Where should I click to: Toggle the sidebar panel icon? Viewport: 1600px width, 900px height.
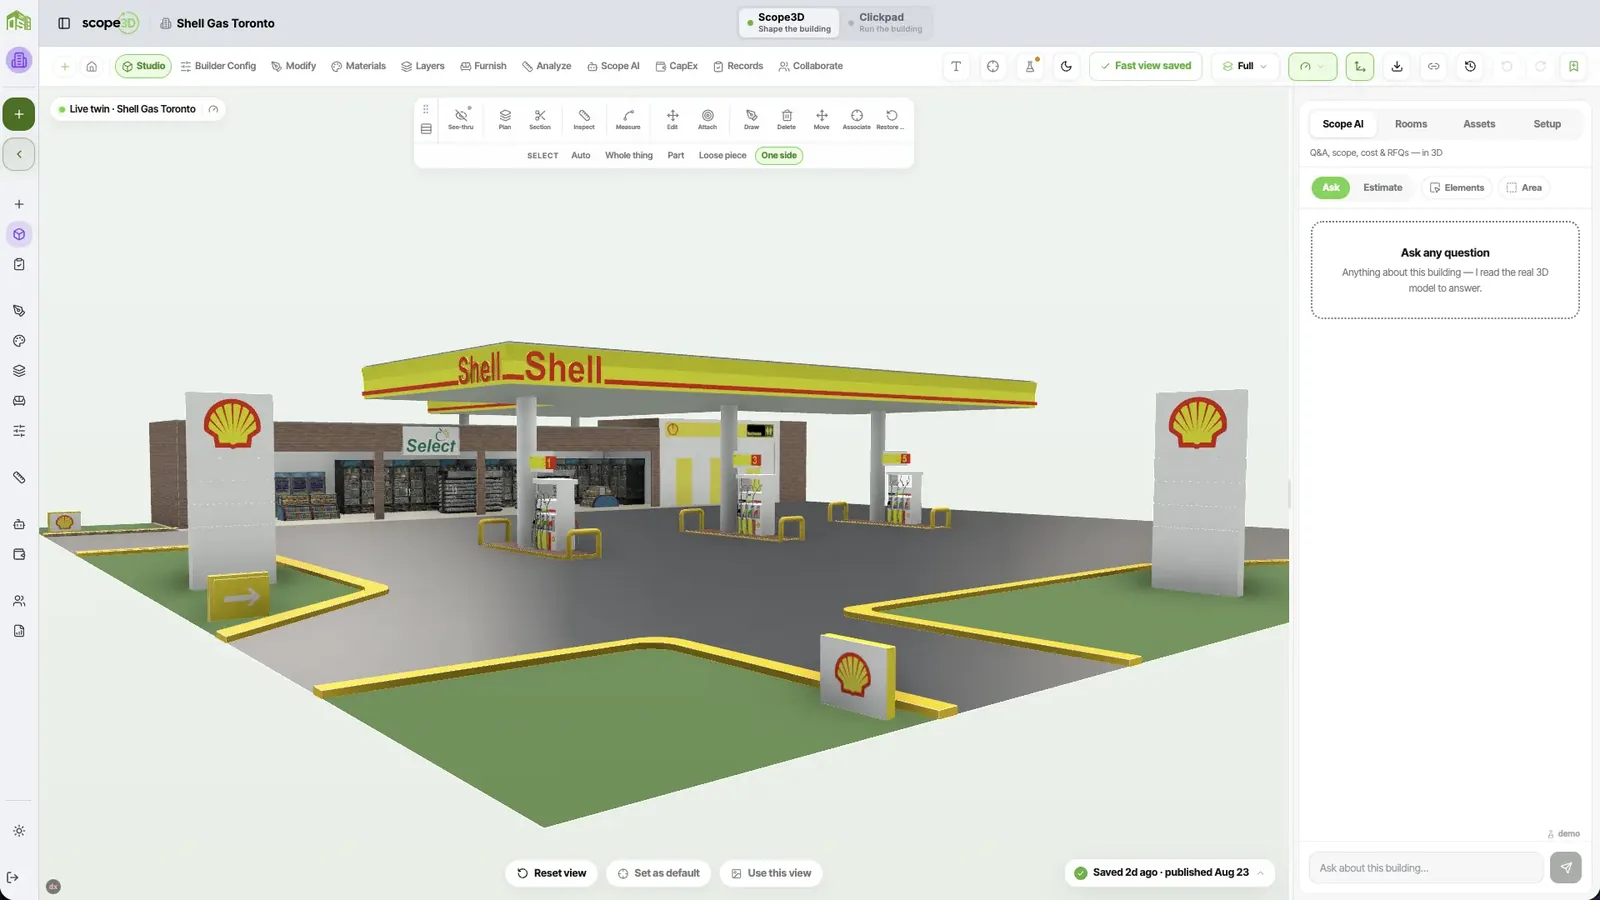(64, 23)
